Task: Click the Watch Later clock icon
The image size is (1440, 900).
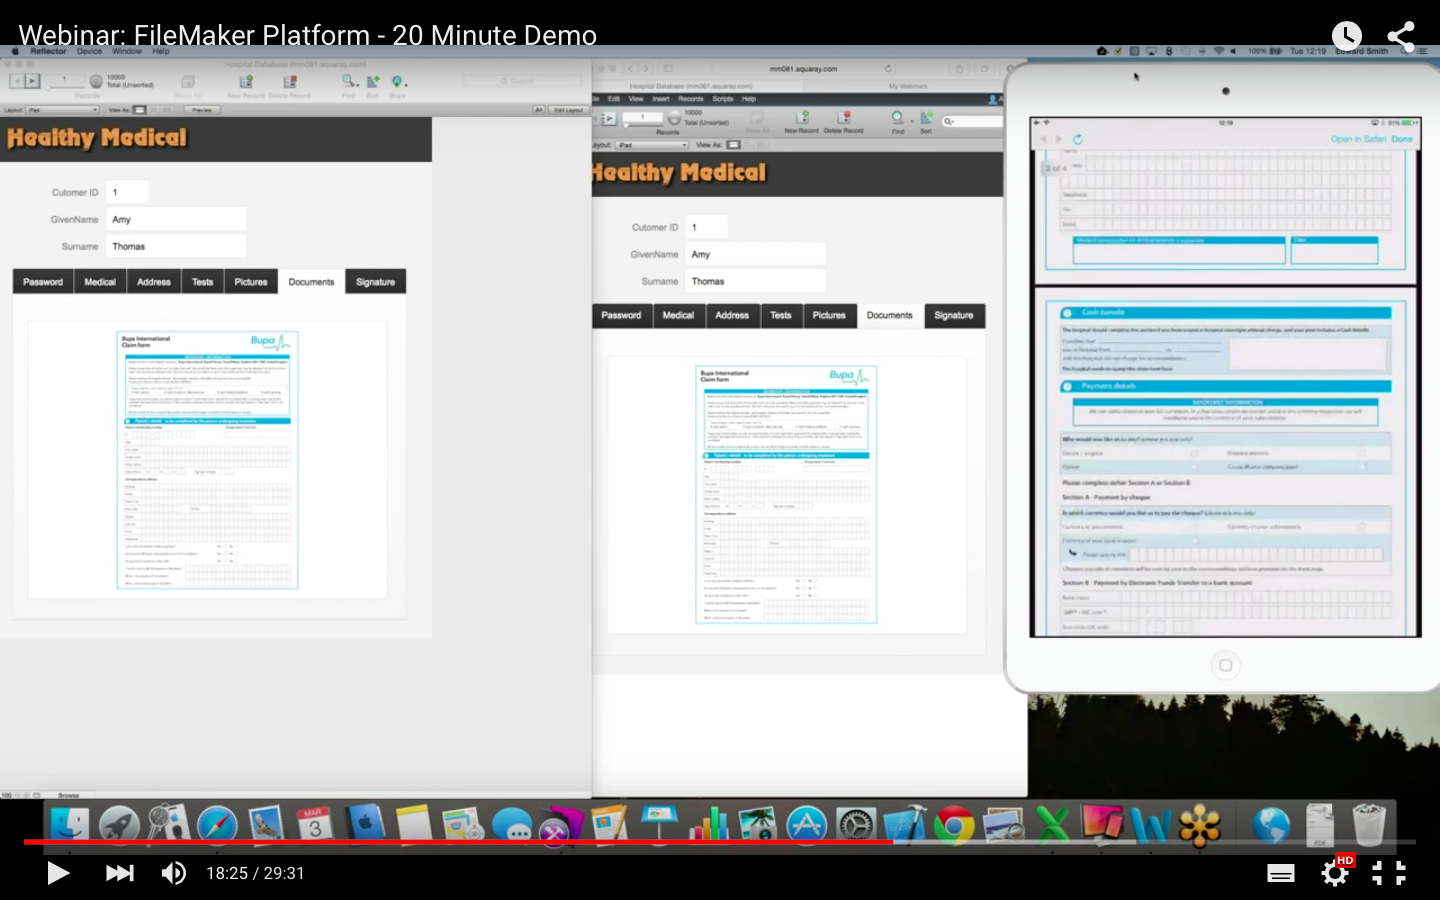Action: point(1346,37)
